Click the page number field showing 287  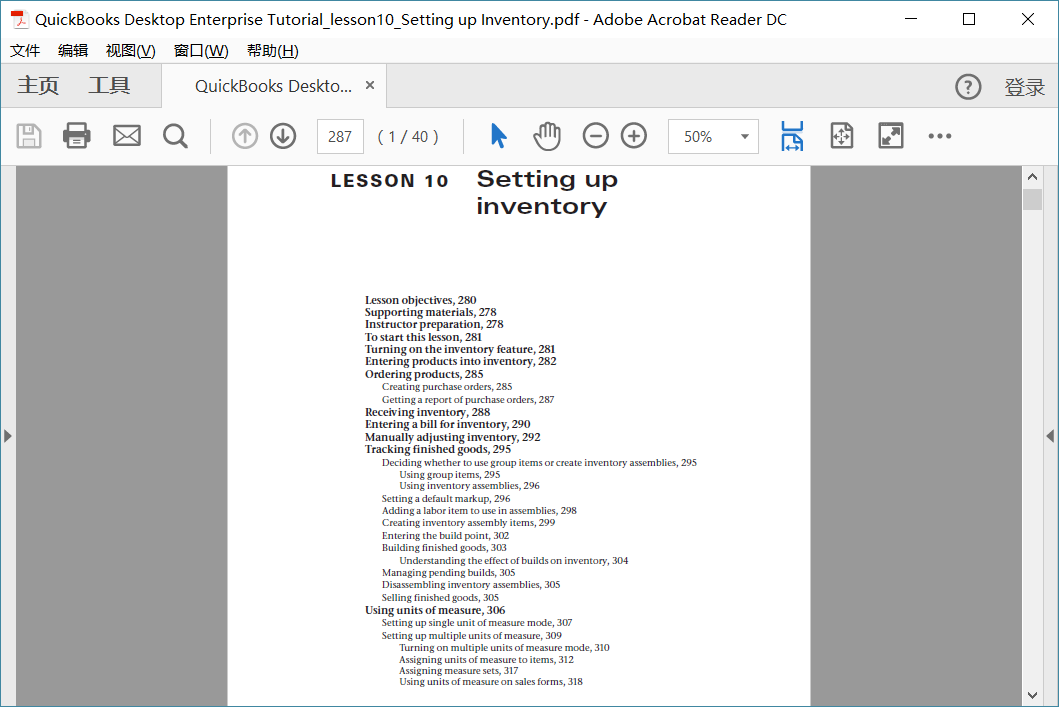click(x=340, y=136)
